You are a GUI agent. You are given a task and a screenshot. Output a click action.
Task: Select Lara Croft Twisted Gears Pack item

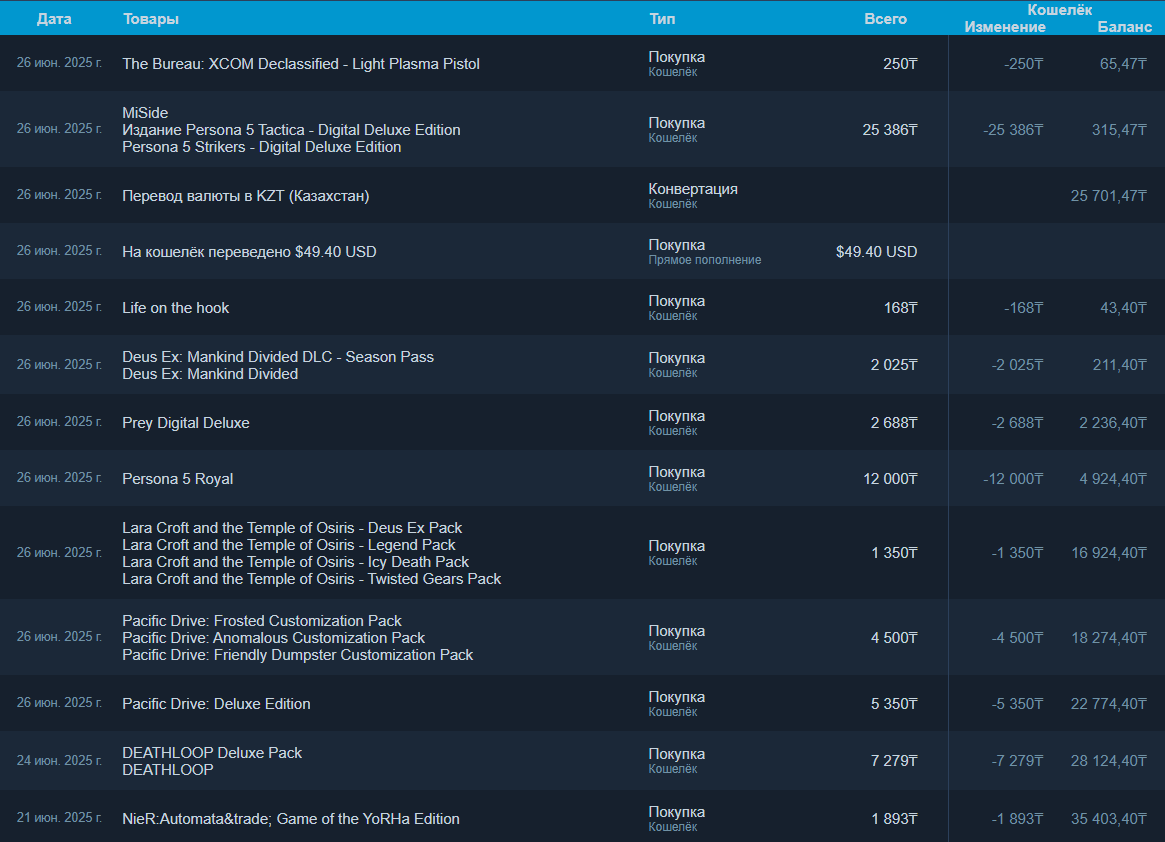pyautogui.click(x=311, y=579)
